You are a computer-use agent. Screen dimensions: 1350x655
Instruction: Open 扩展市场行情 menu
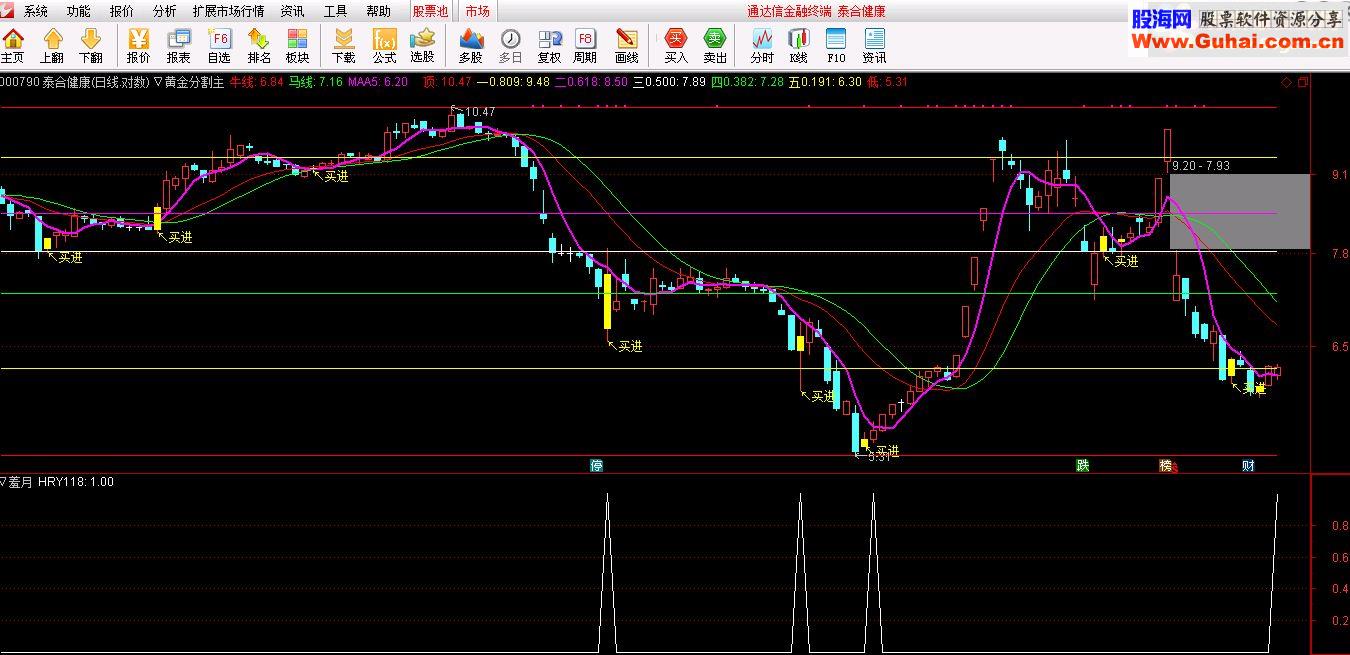point(229,11)
